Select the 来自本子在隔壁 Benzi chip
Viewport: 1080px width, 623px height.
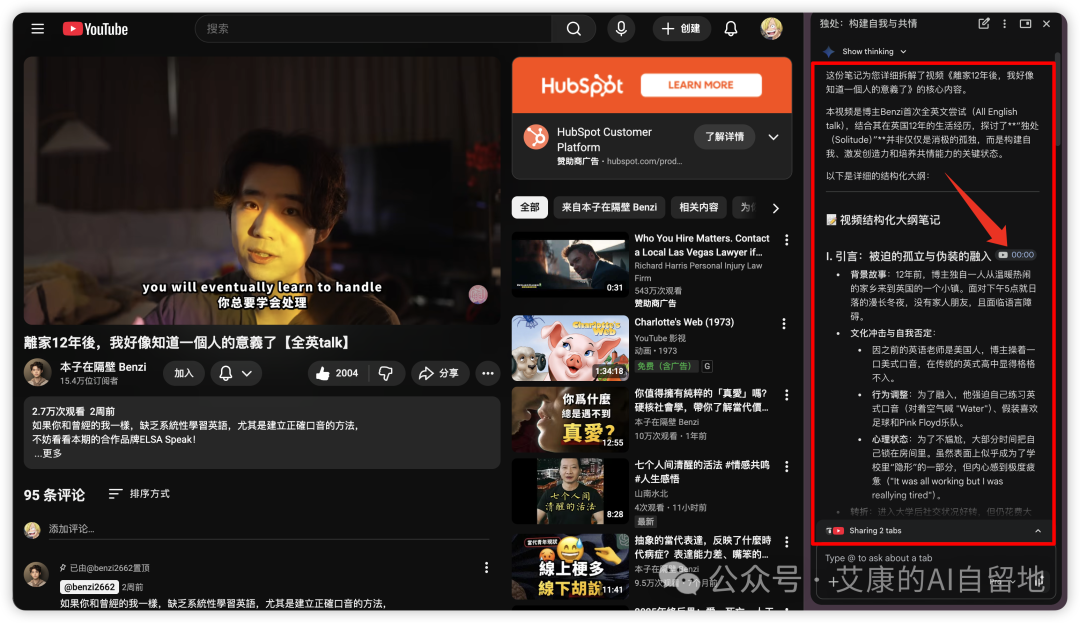pos(609,207)
